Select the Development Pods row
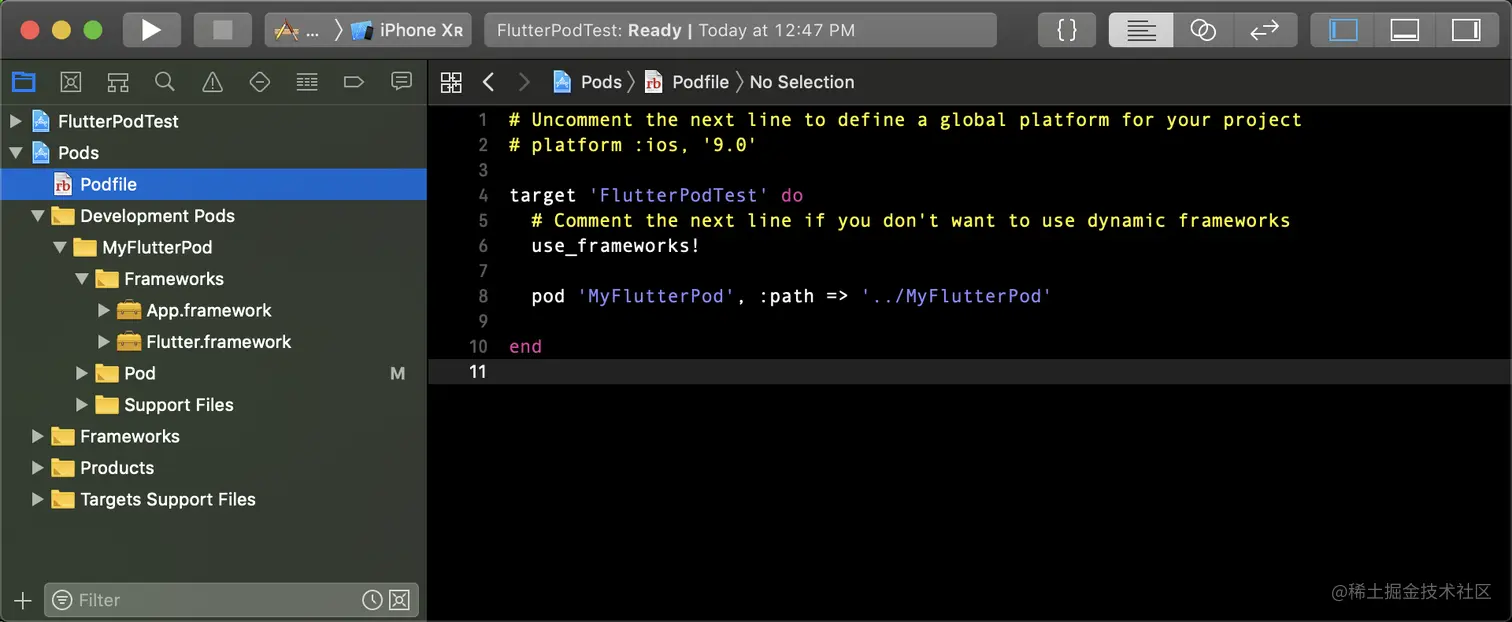1512x622 pixels. click(x=213, y=216)
